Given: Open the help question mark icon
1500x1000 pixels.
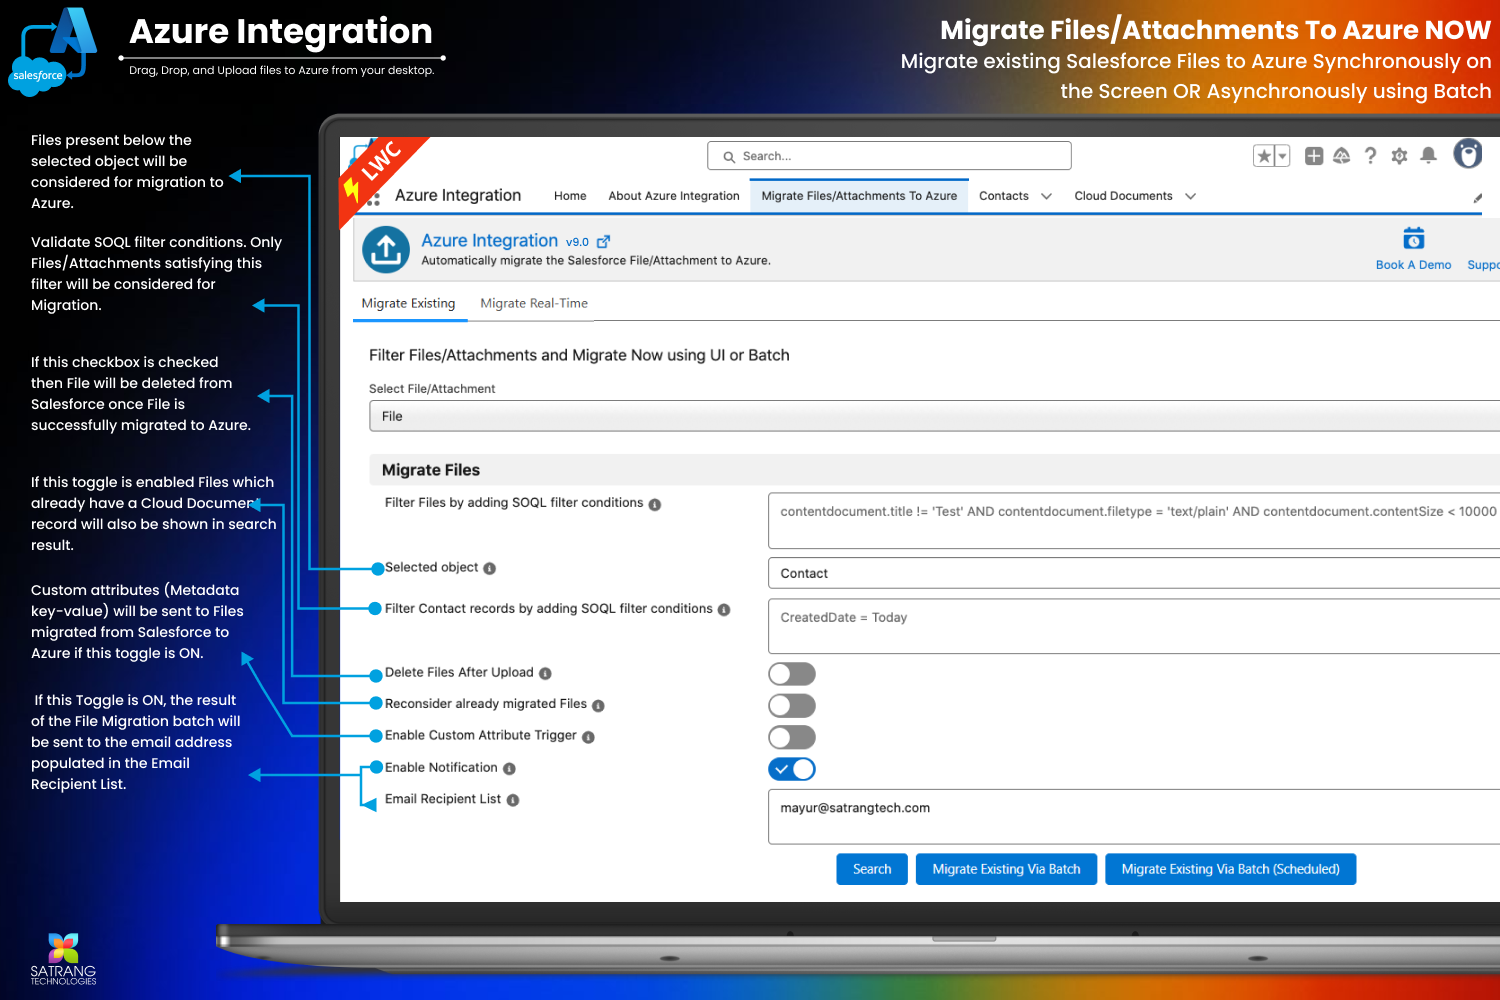Looking at the screenshot, I should coord(1371,156).
